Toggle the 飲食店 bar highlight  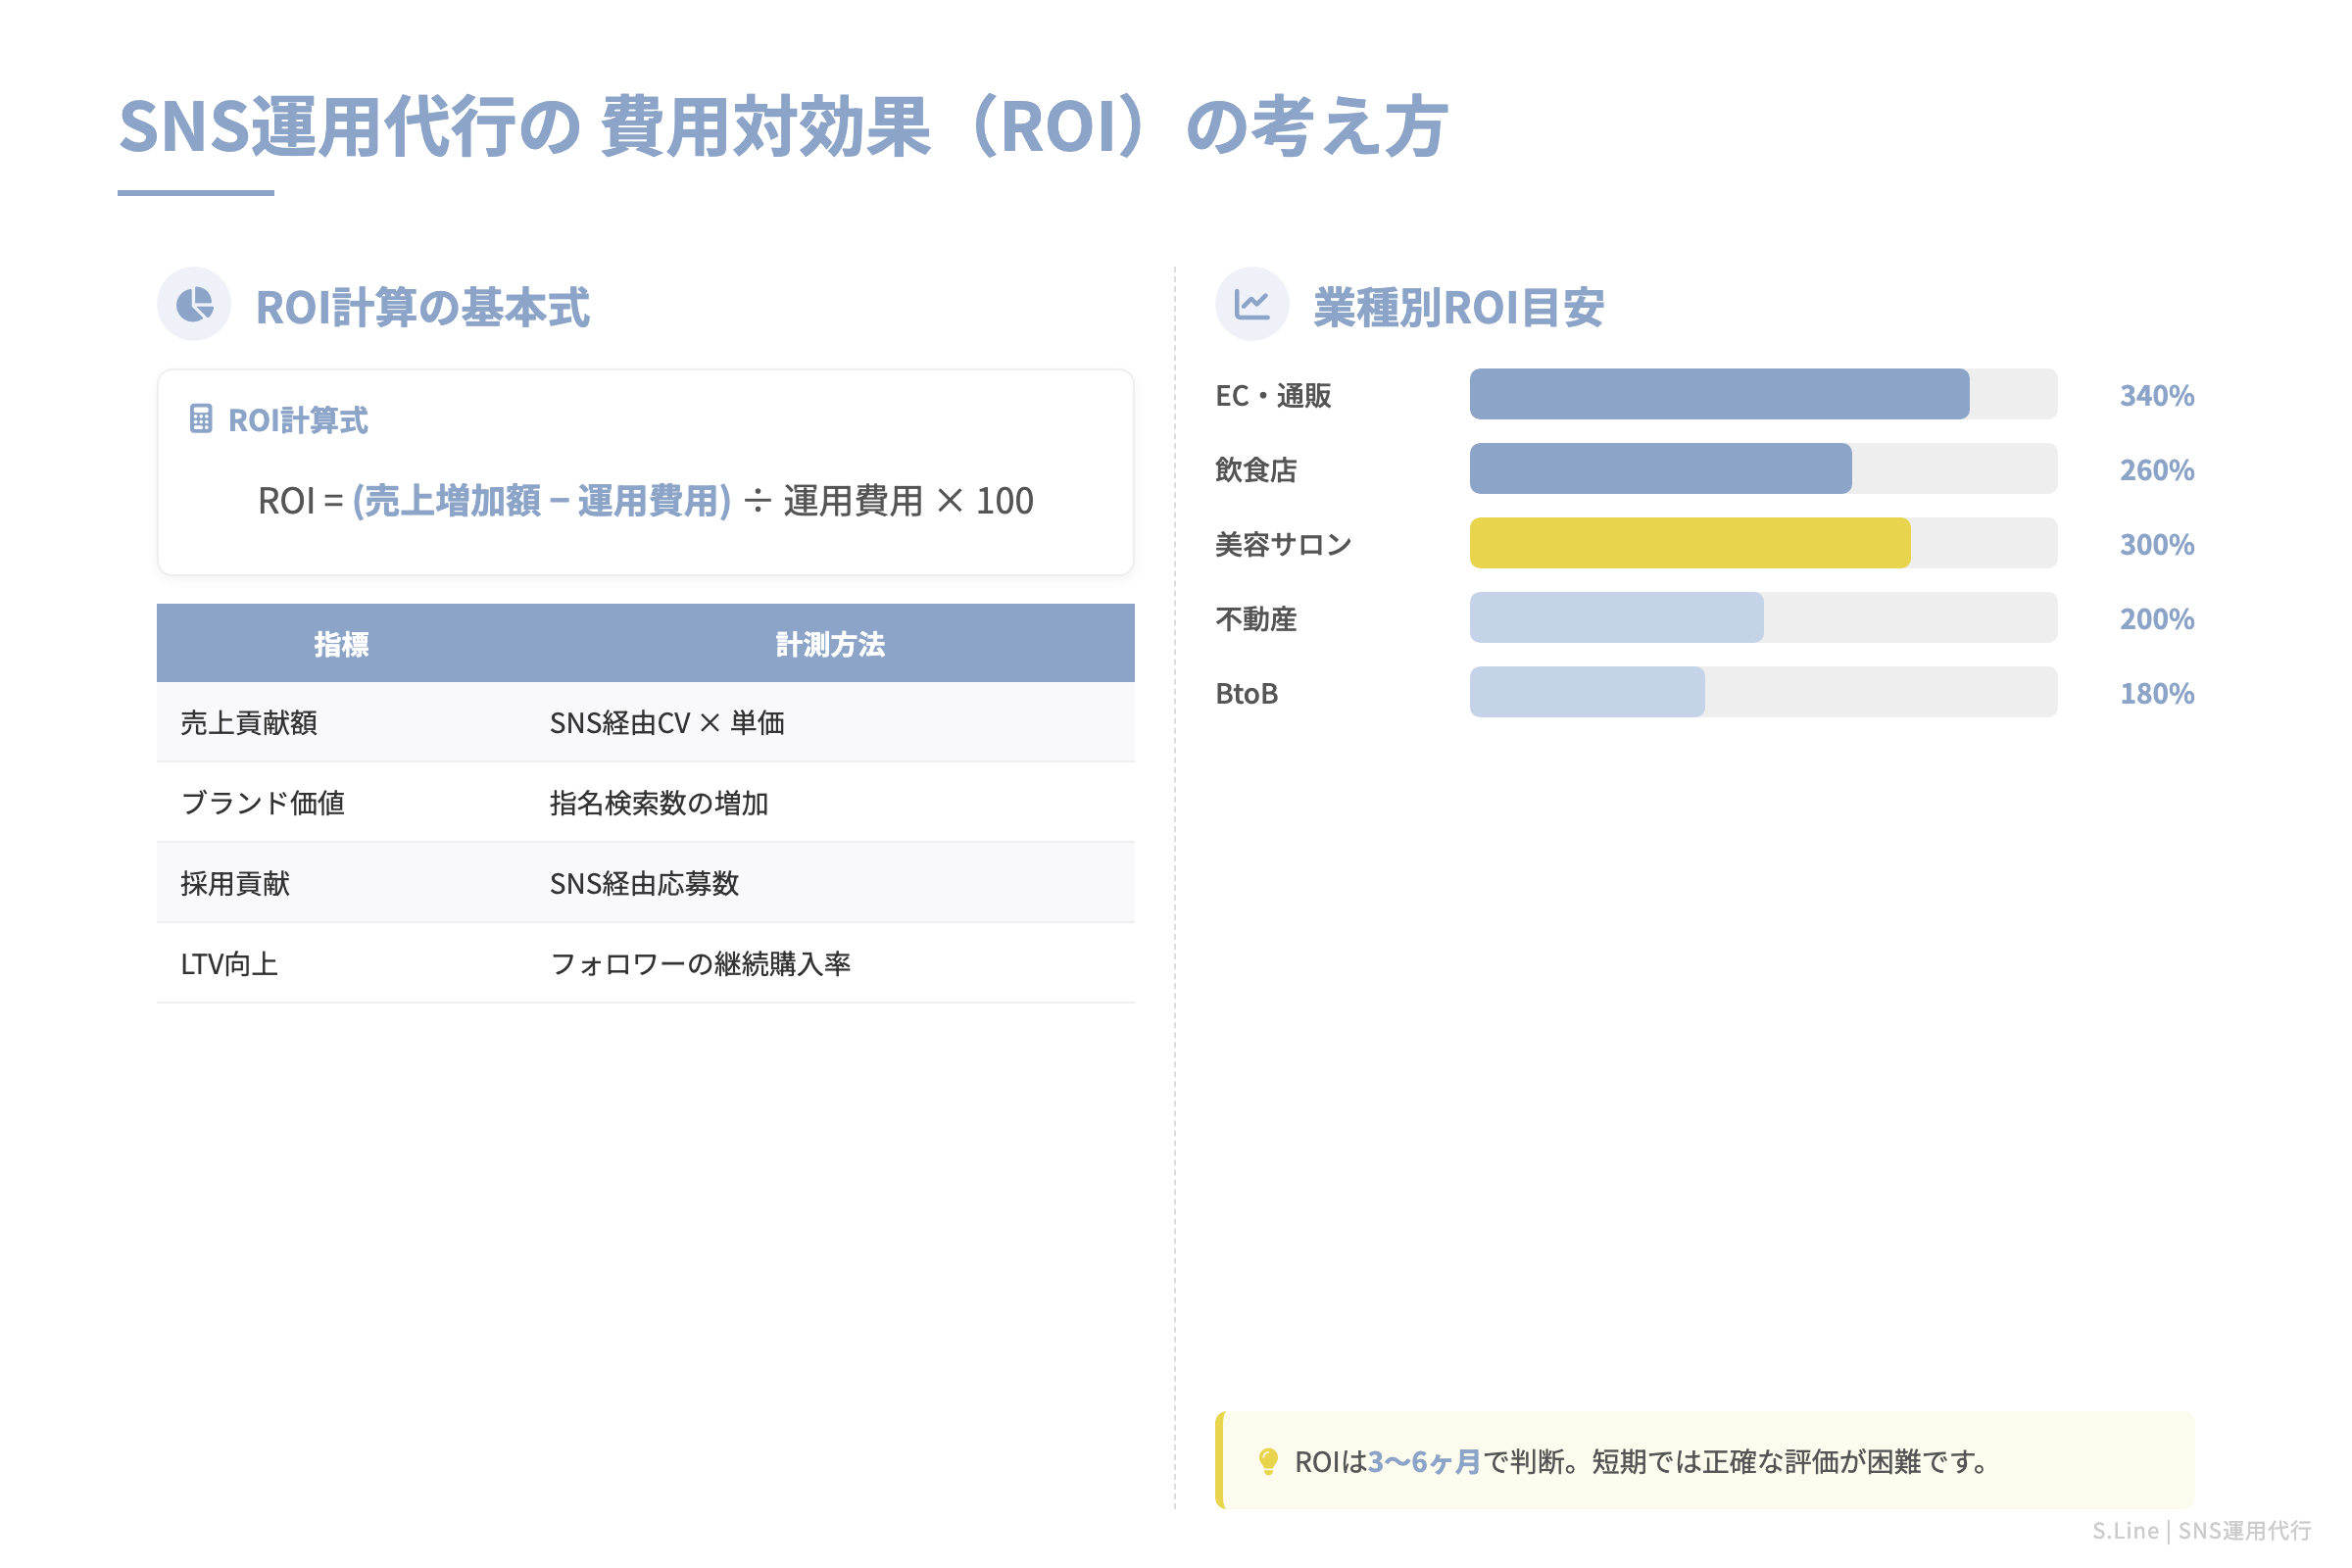point(1660,469)
